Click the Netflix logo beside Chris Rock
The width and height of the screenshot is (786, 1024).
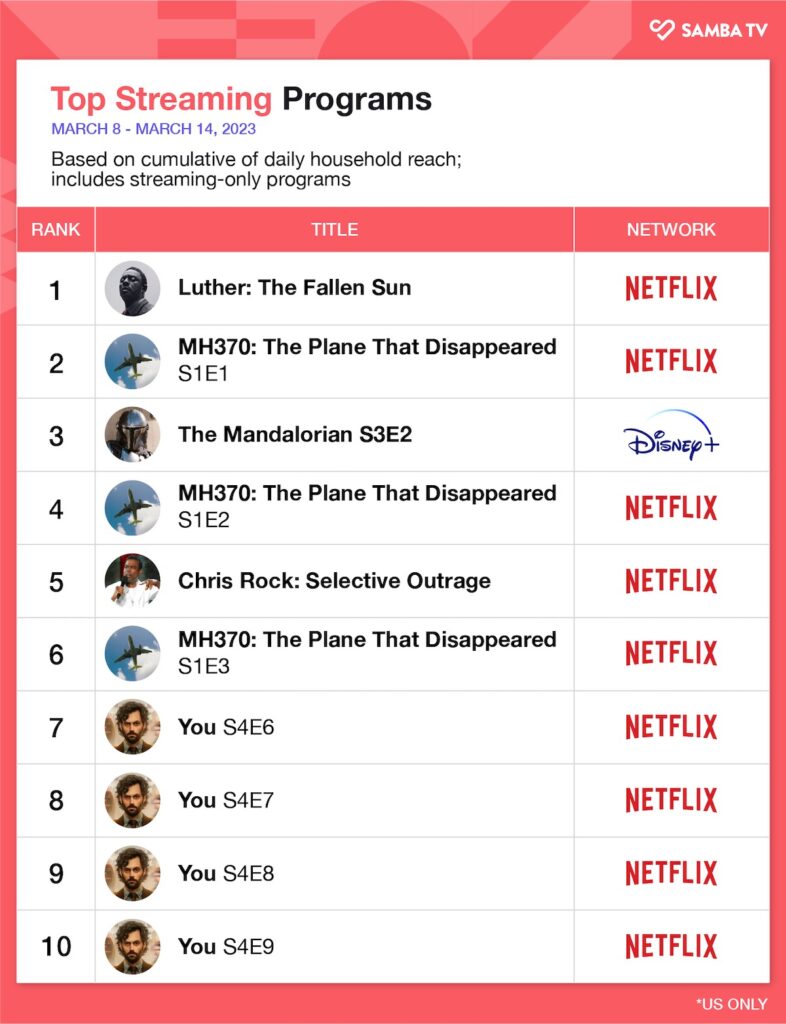click(671, 581)
